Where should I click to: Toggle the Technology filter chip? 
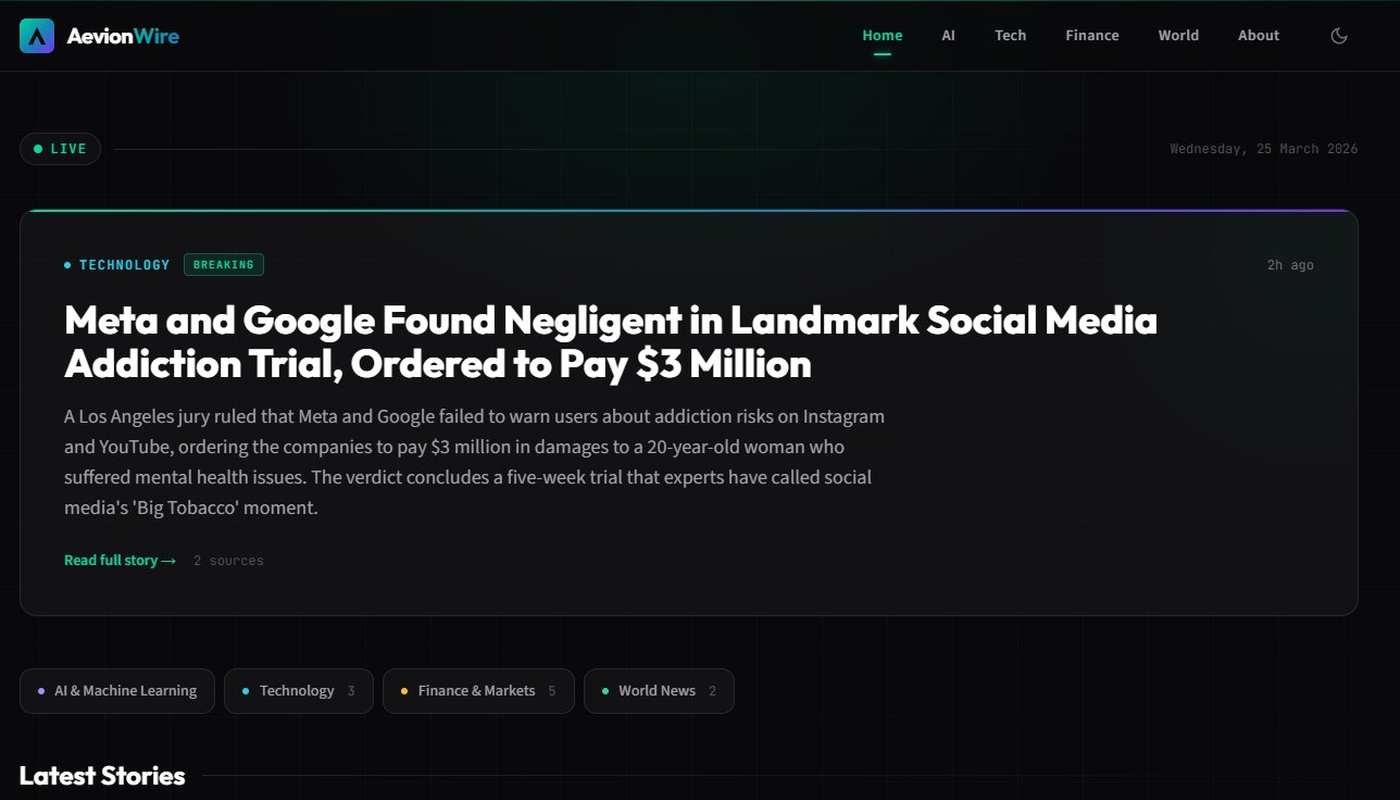[x=298, y=690]
